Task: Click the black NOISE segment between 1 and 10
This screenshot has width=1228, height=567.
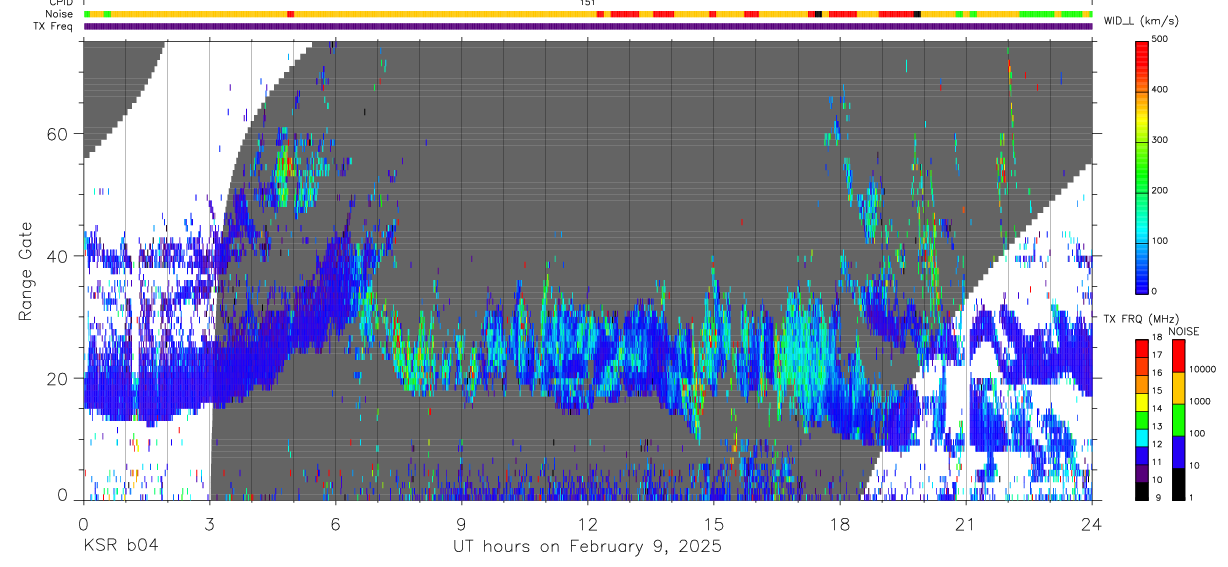Action: click(1178, 484)
